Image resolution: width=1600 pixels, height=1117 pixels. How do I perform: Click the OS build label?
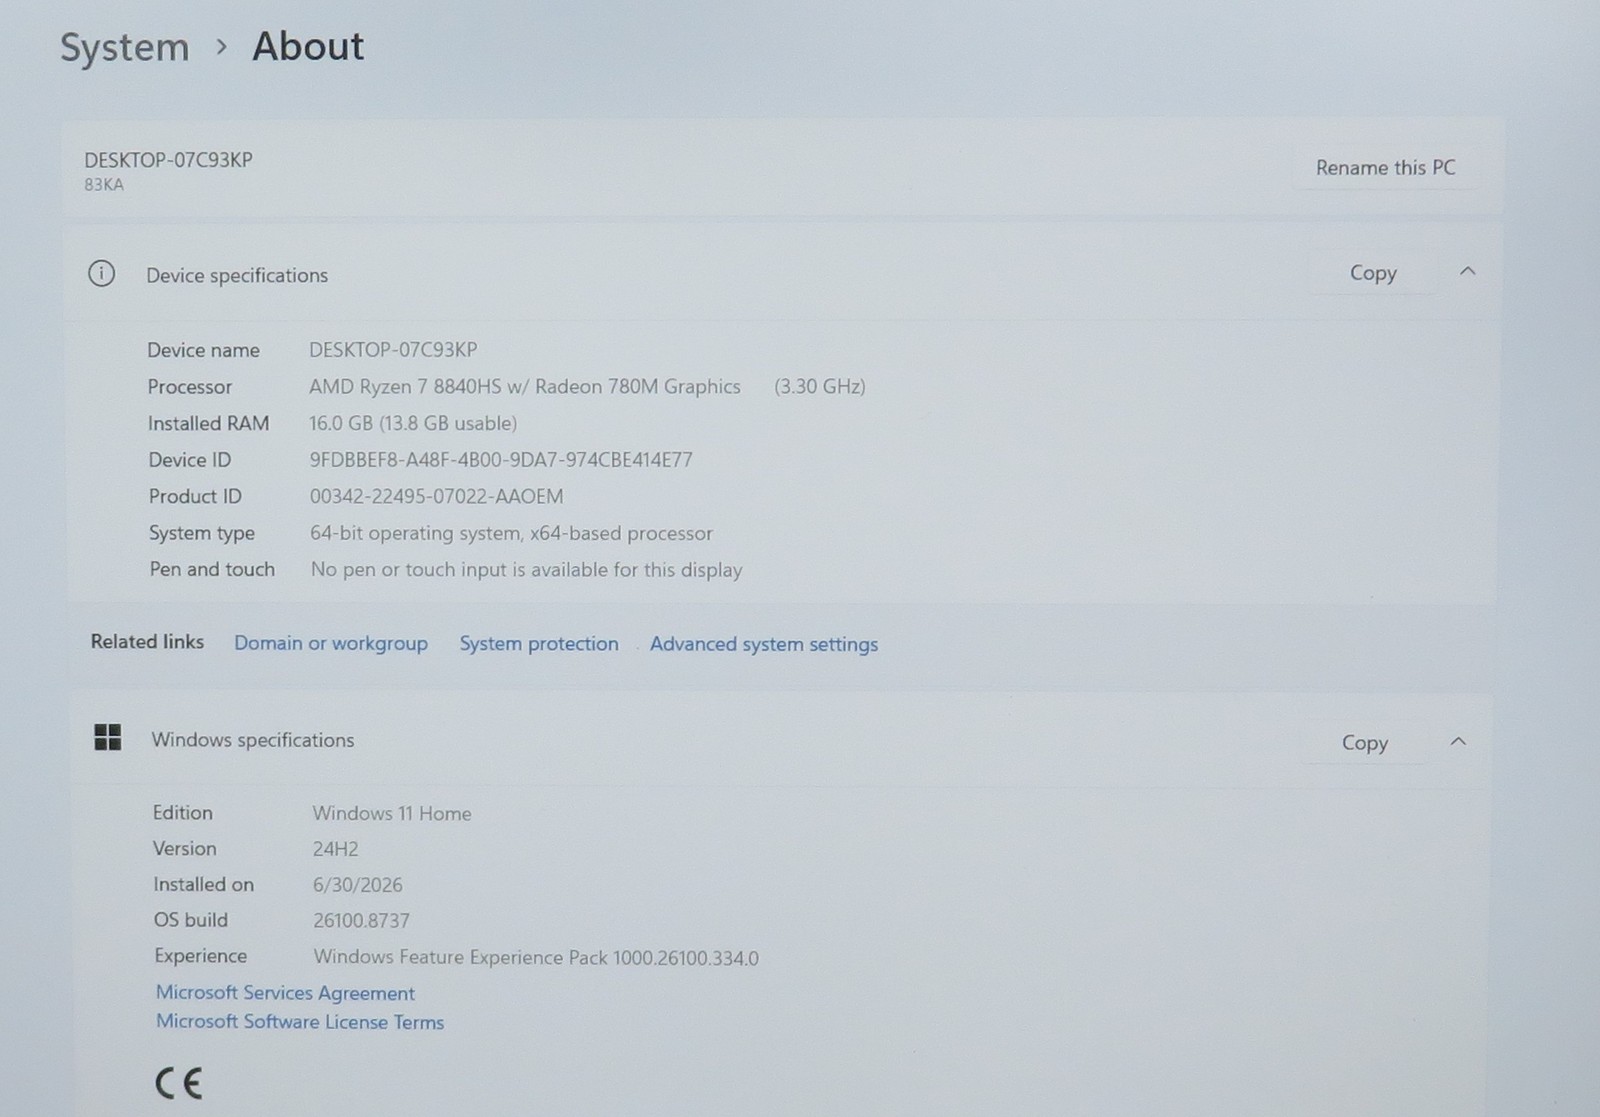[191, 920]
